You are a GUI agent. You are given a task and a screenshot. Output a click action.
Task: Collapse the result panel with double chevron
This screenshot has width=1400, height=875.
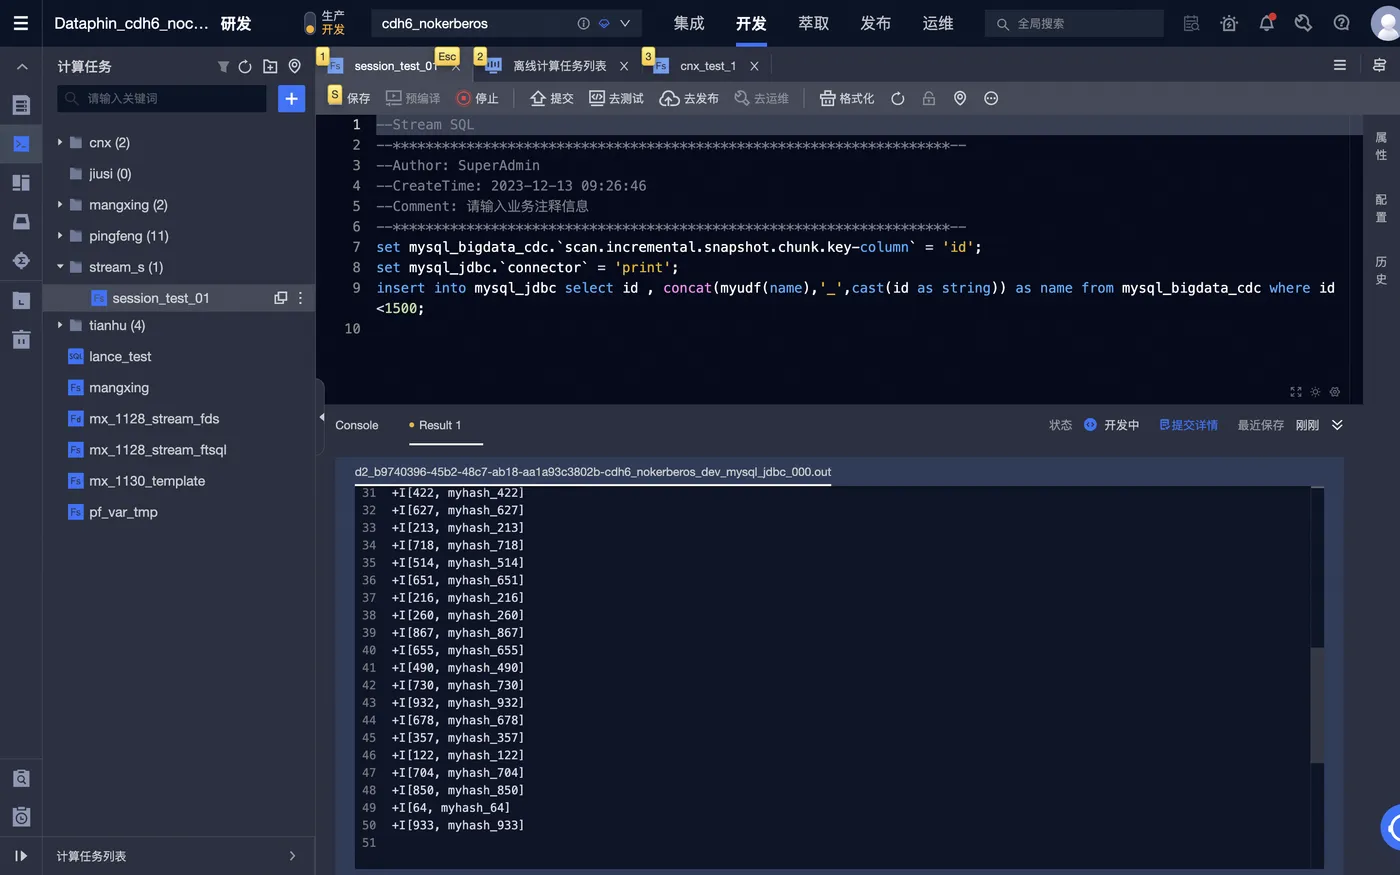[x=1337, y=425]
